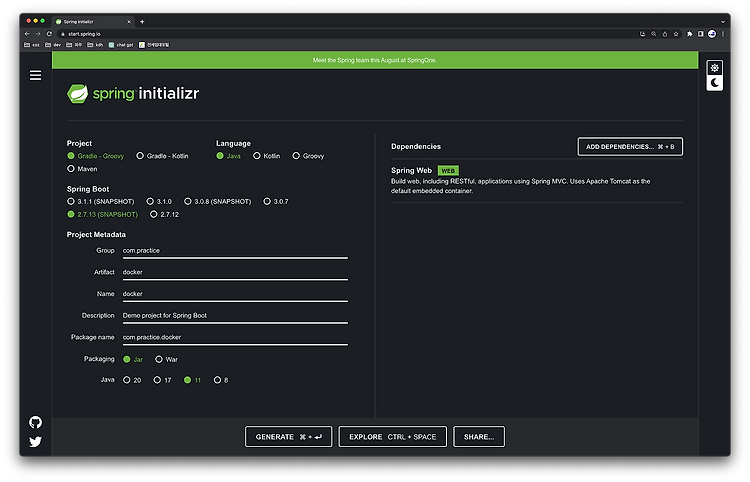Open the Twitter link icon

click(35, 441)
